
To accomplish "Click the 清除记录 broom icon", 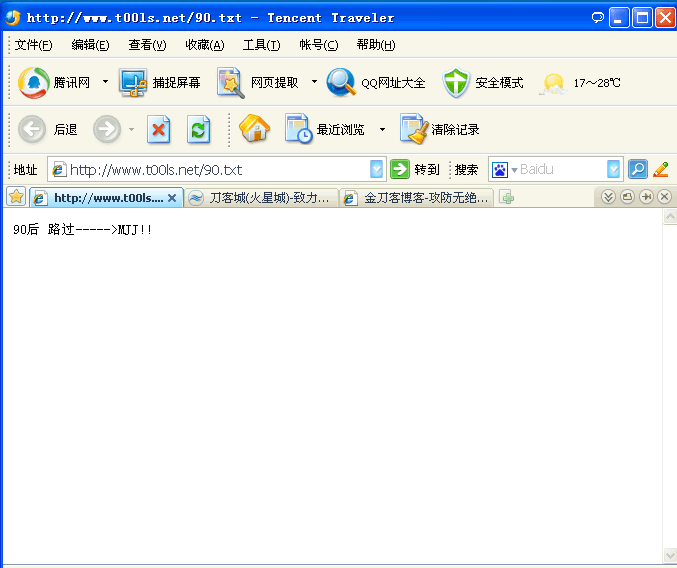I will (x=414, y=128).
